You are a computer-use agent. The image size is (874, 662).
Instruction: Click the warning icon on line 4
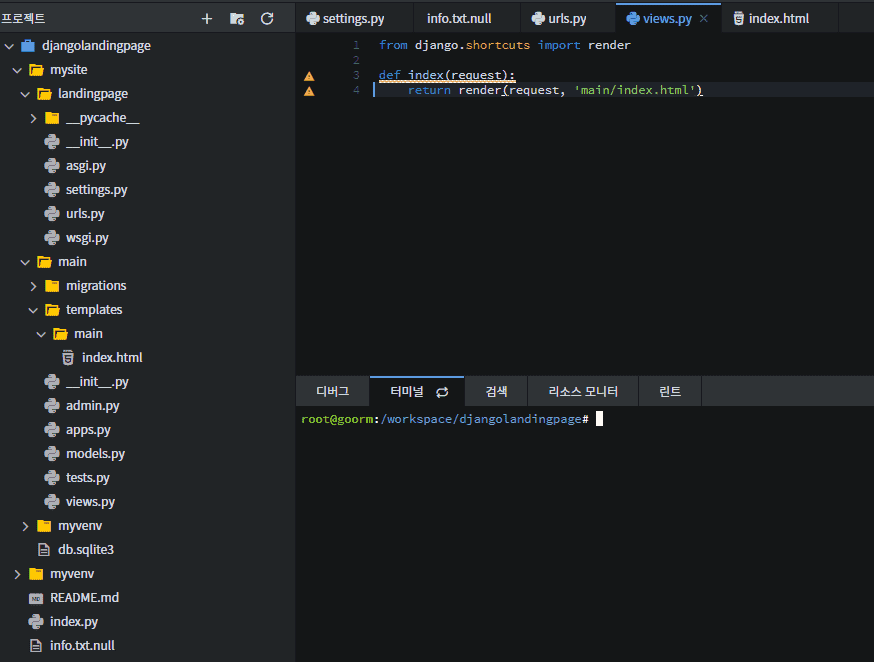point(309,91)
